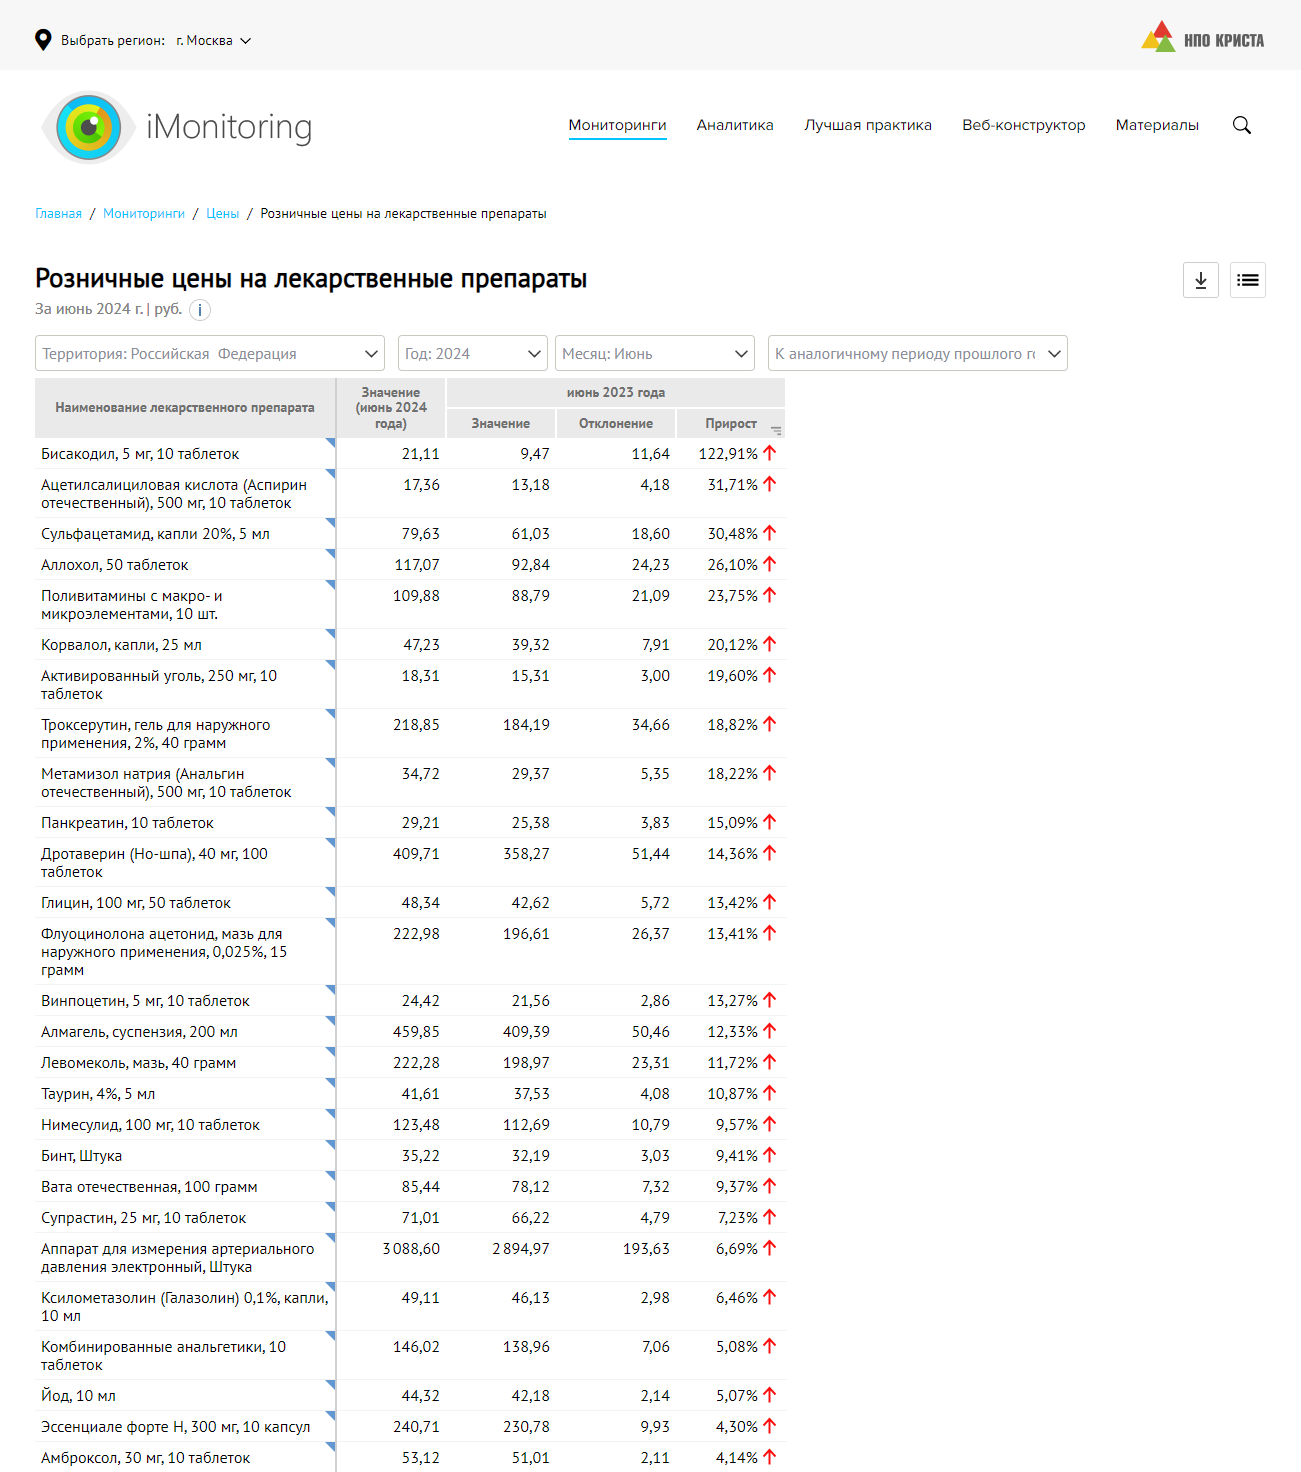Viewport: 1301px width, 1472px height.
Task: Click sort icon in Прирост column header
Action: point(776,430)
